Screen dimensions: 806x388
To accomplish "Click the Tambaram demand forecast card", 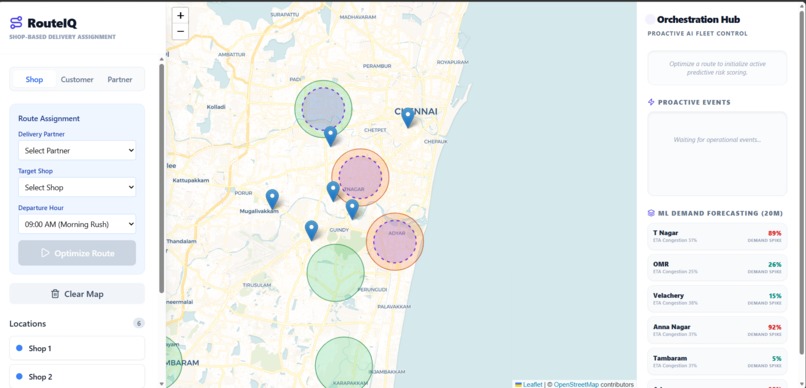I will [717, 361].
